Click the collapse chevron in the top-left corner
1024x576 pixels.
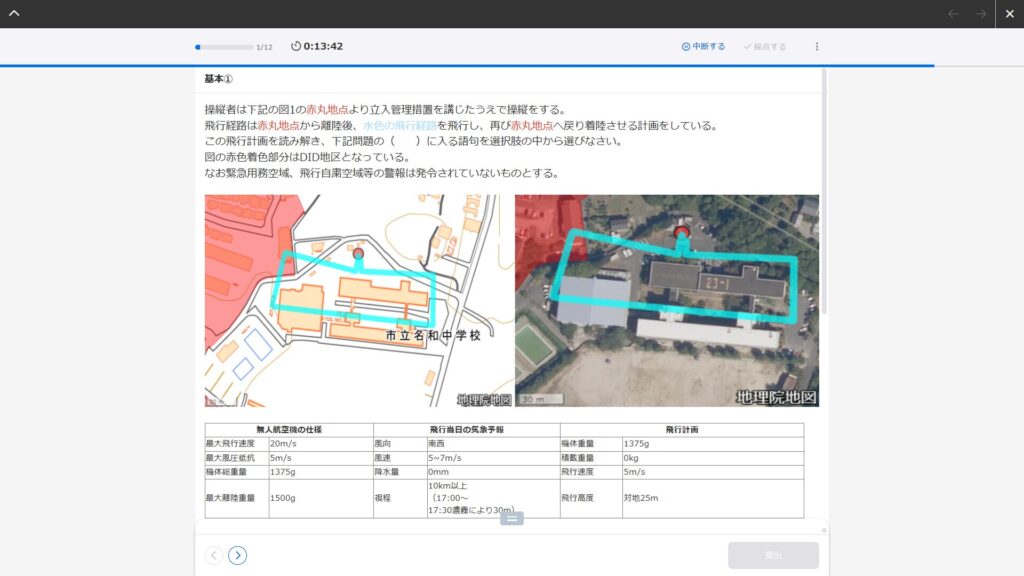click(14, 13)
